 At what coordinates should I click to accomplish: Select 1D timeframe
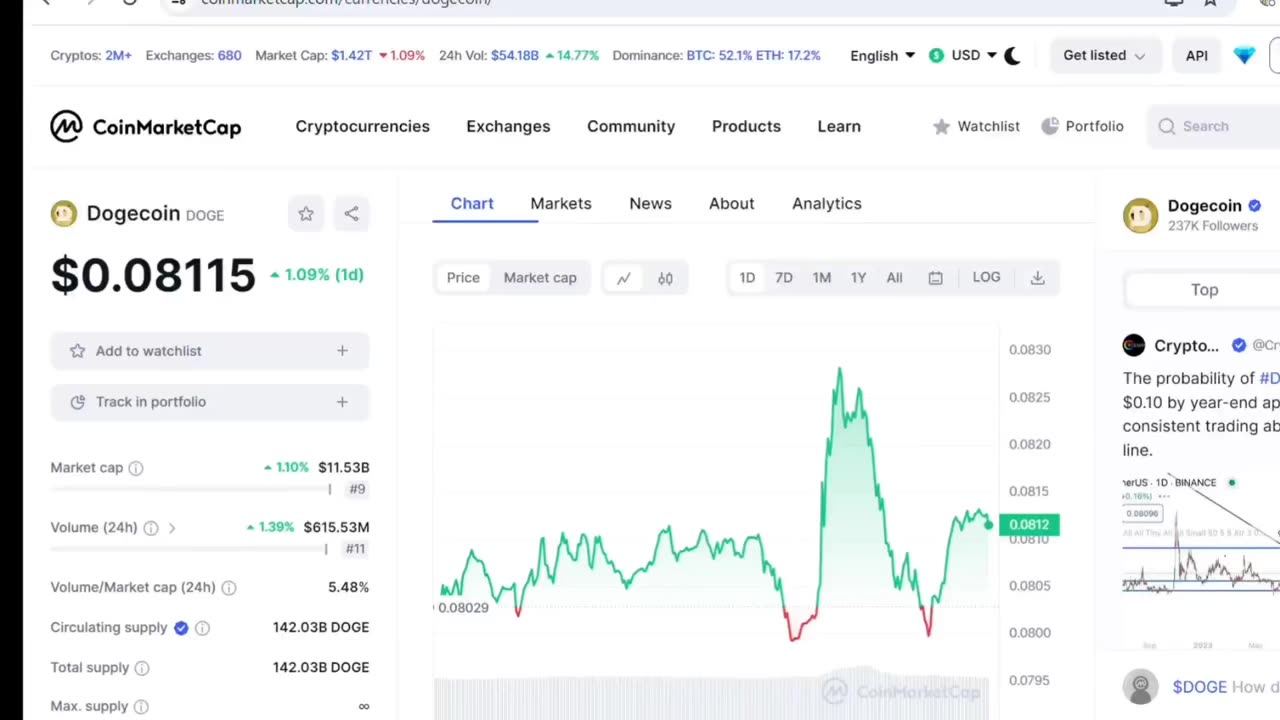pos(747,278)
